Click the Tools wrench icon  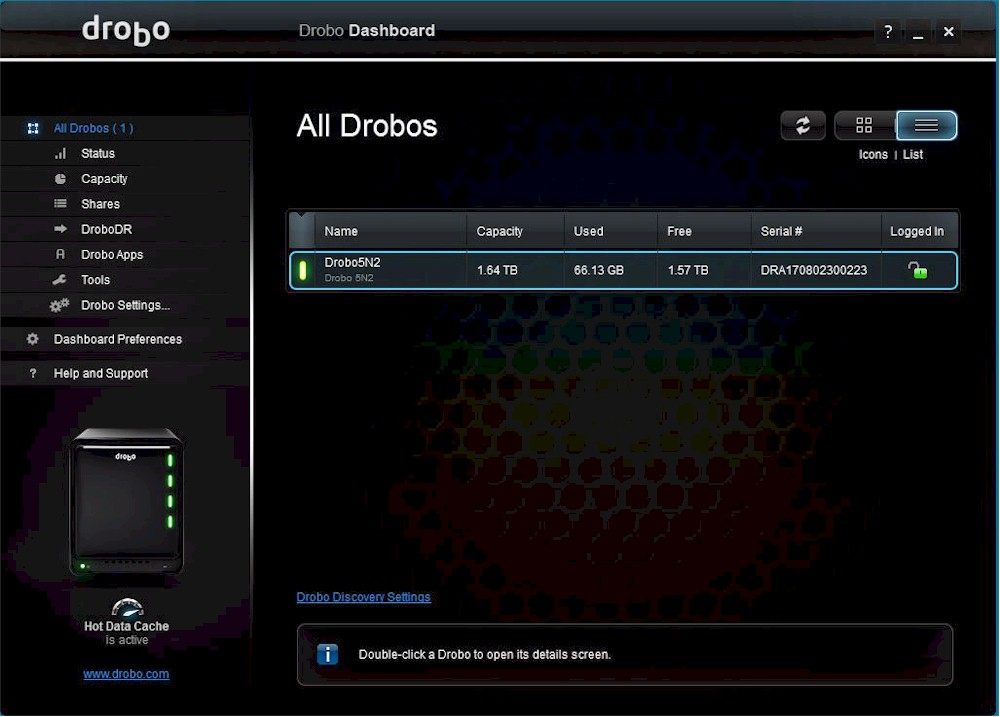(59, 279)
